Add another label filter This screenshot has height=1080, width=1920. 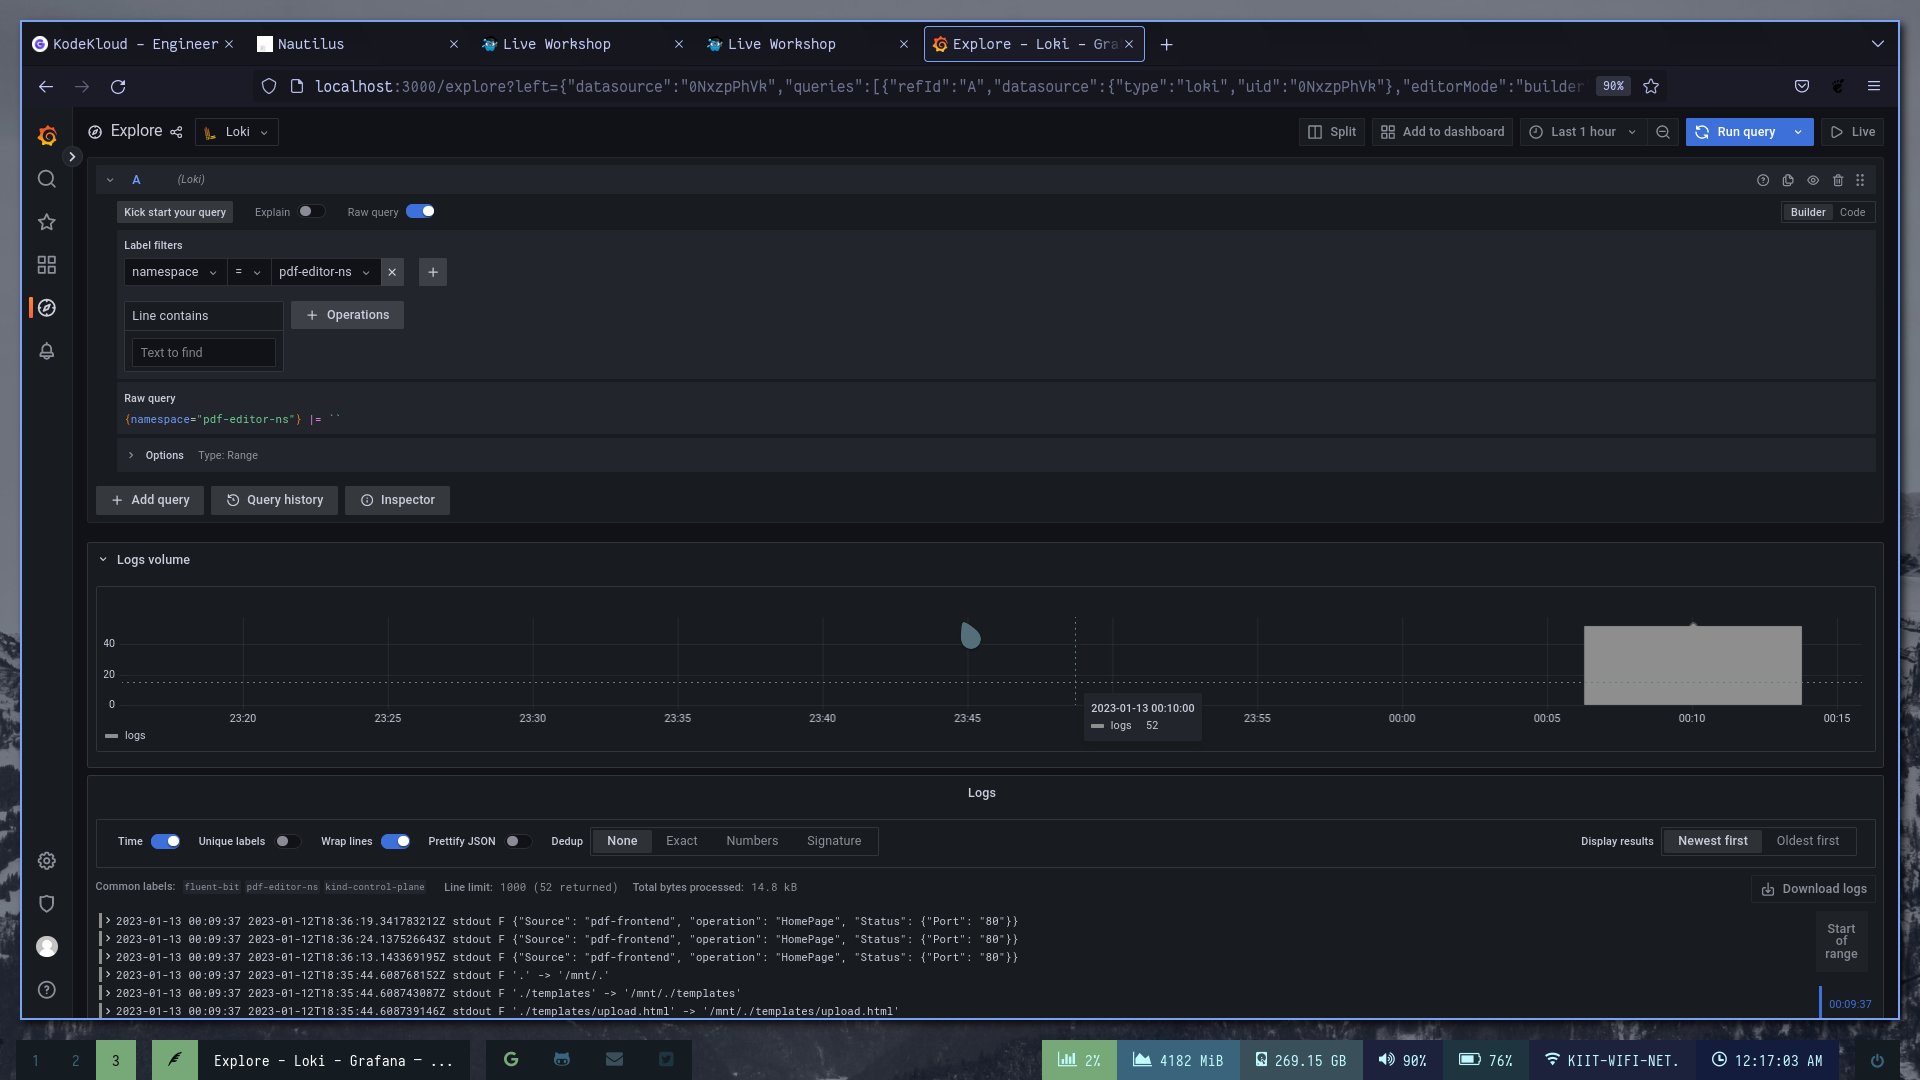click(433, 272)
